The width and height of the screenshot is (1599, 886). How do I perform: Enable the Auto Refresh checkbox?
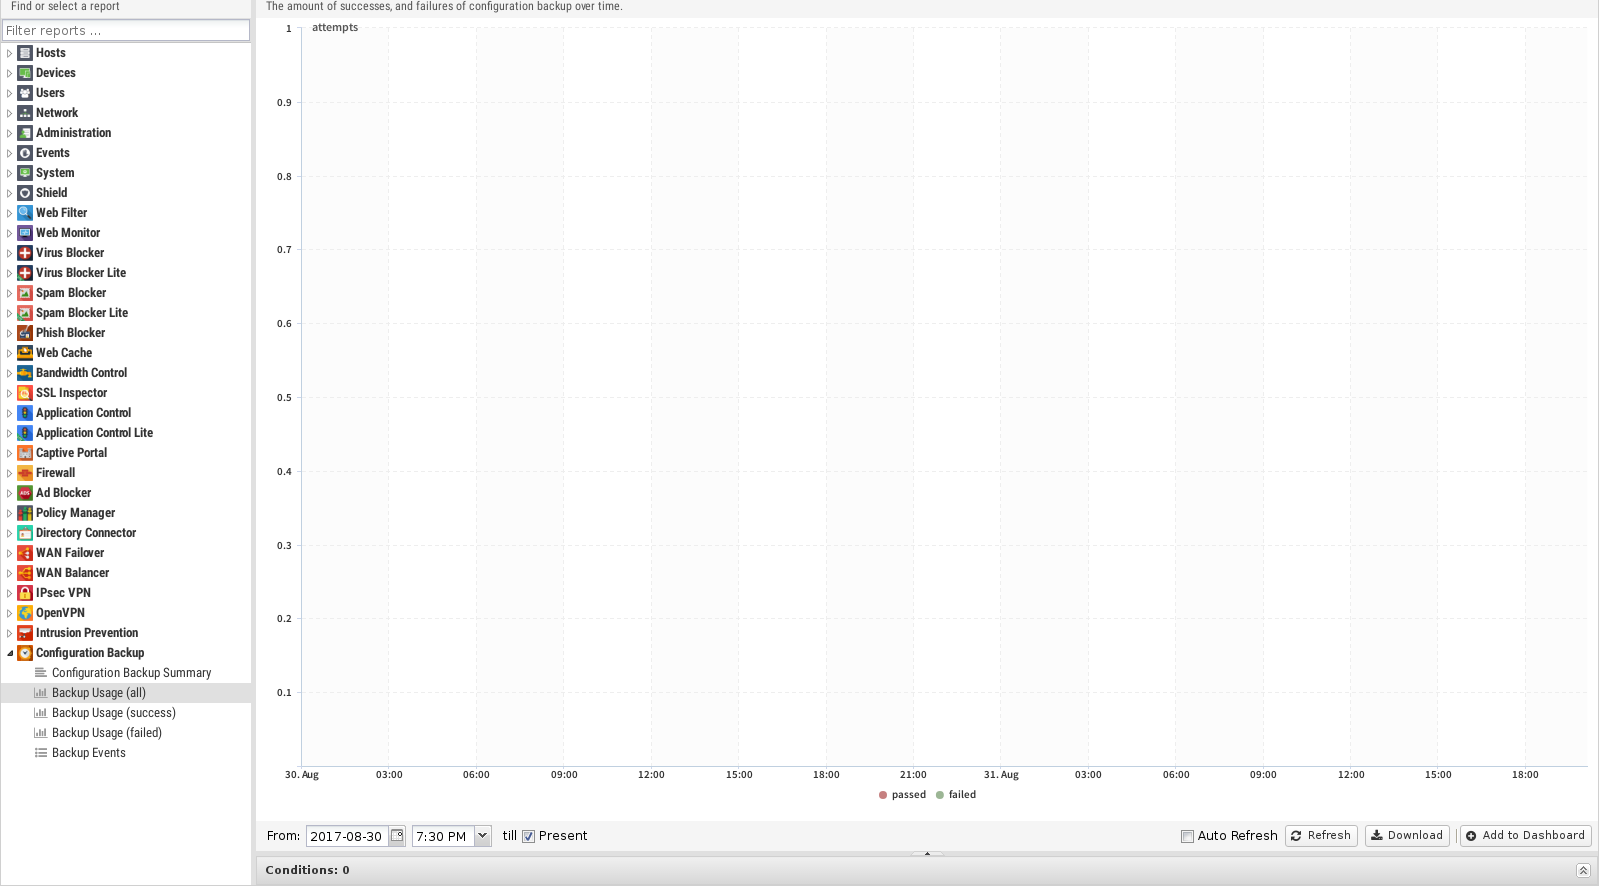pyautogui.click(x=1187, y=837)
